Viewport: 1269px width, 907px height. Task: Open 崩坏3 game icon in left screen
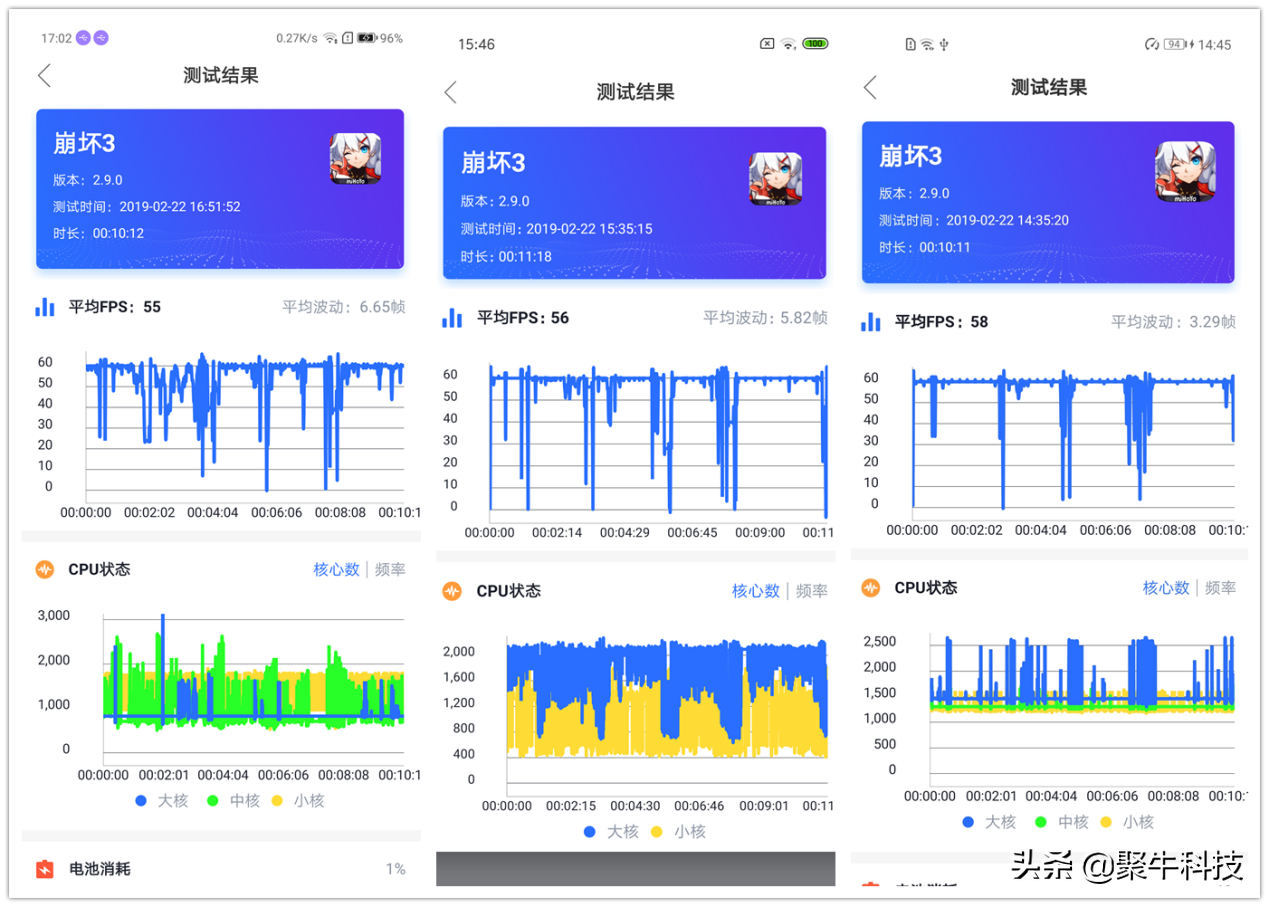356,158
